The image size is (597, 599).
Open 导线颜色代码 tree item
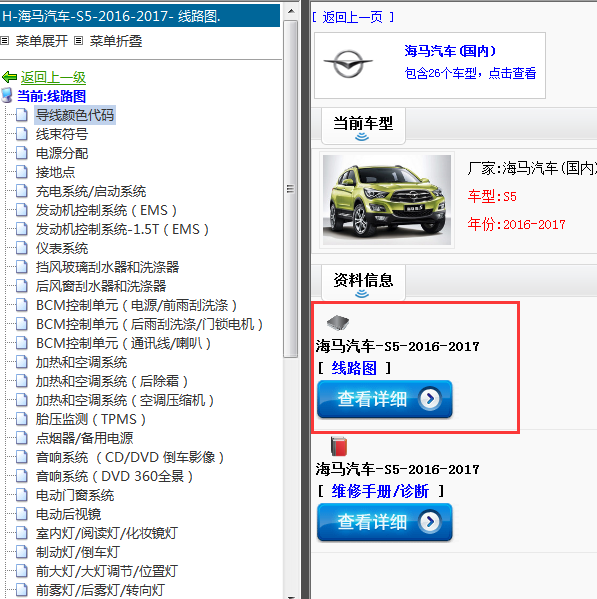(x=75, y=115)
